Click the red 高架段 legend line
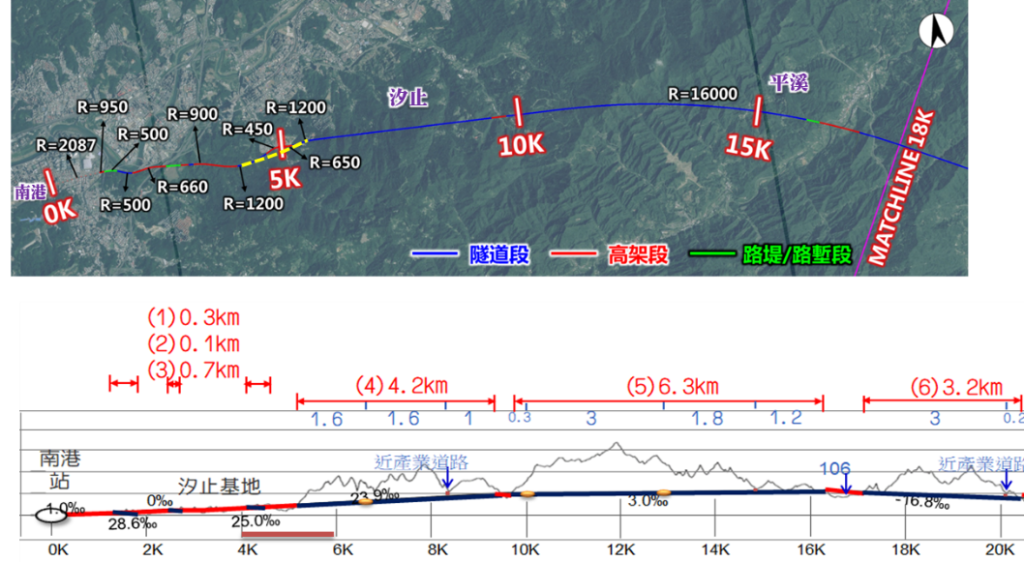 [575, 256]
